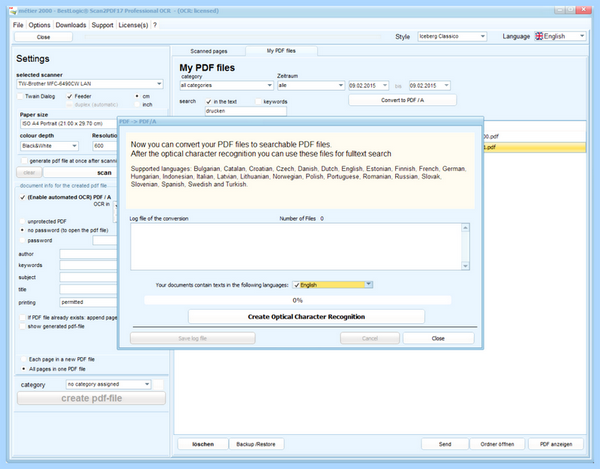Click the Save log file button
The image size is (600, 469).
pos(192,339)
